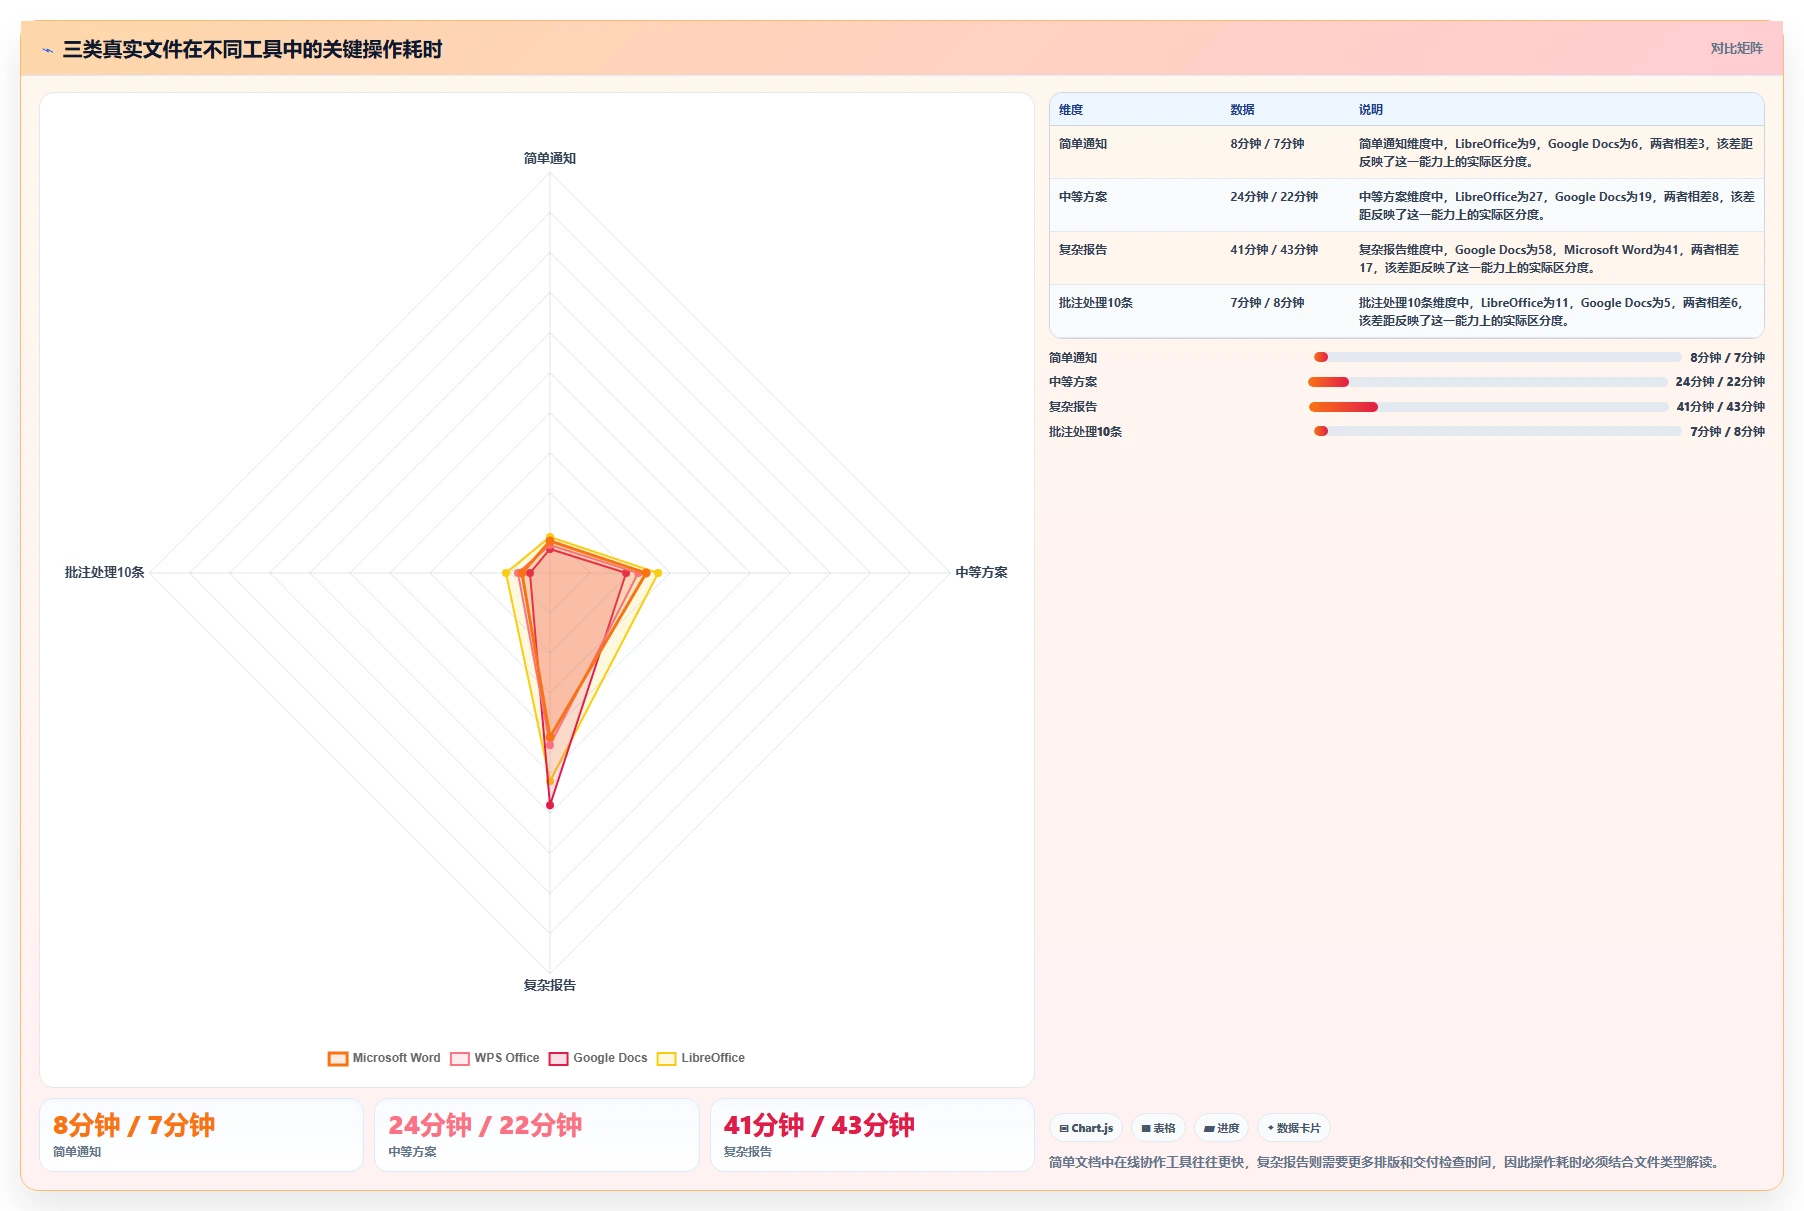Select the 复杂报告 cell in the table

pos(1135,258)
